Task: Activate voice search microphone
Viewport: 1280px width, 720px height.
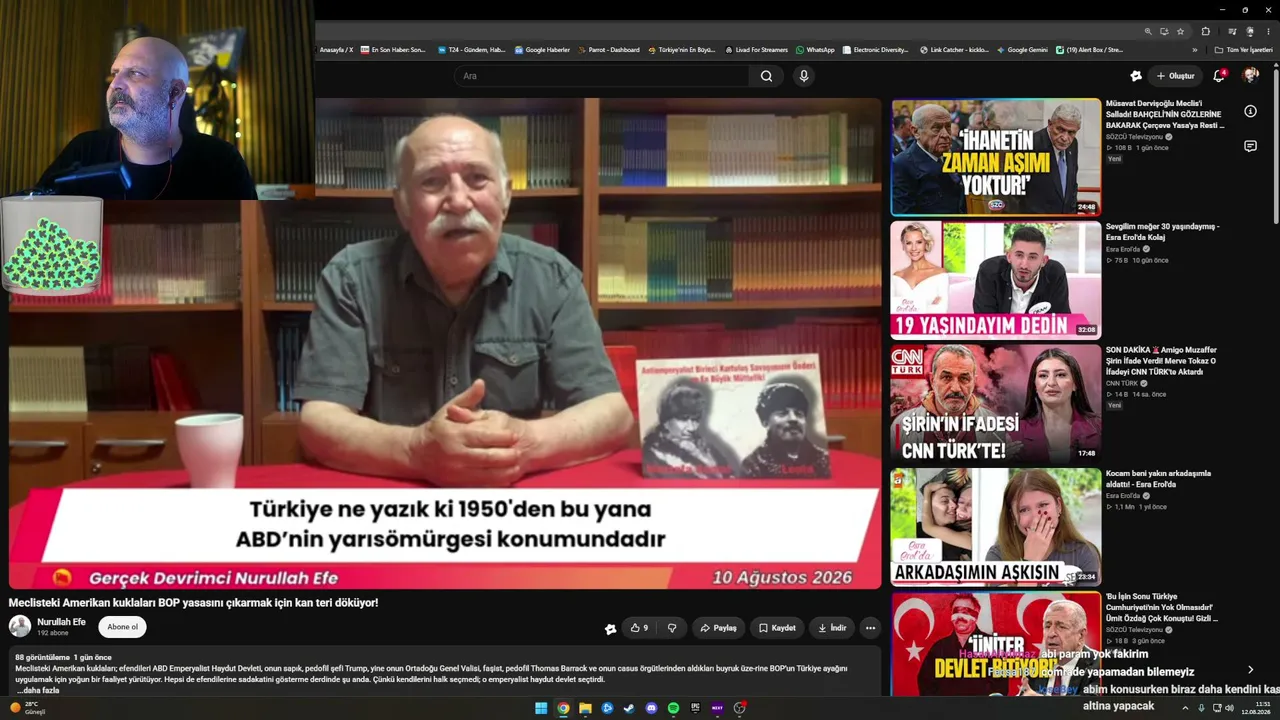Action: [x=803, y=76]
